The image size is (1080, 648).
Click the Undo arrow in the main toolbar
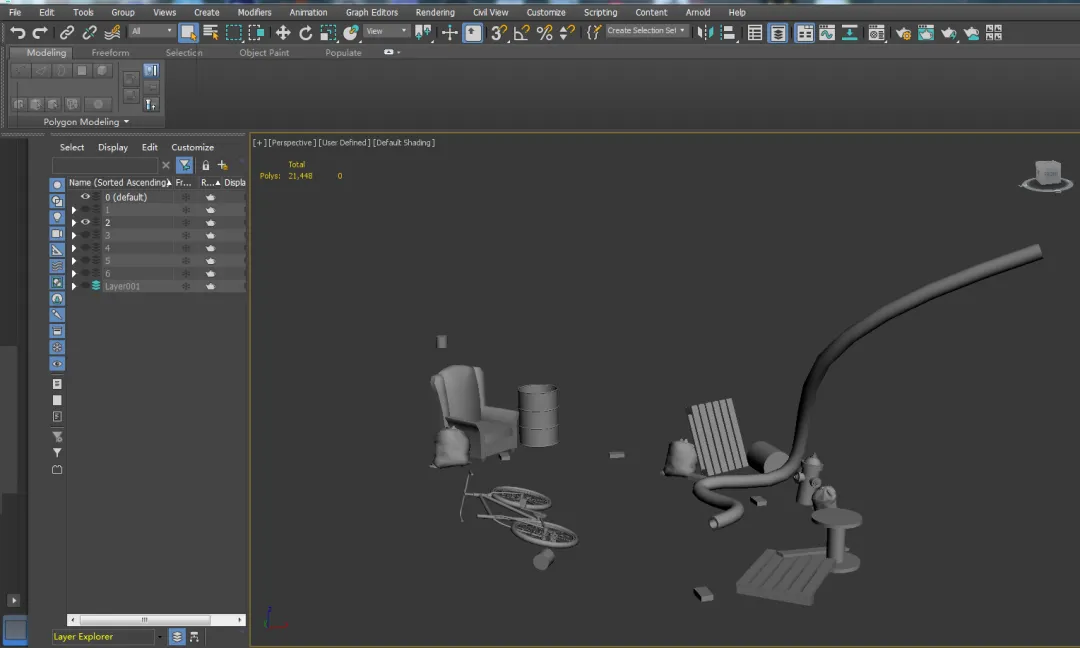[x=18, y=33]
